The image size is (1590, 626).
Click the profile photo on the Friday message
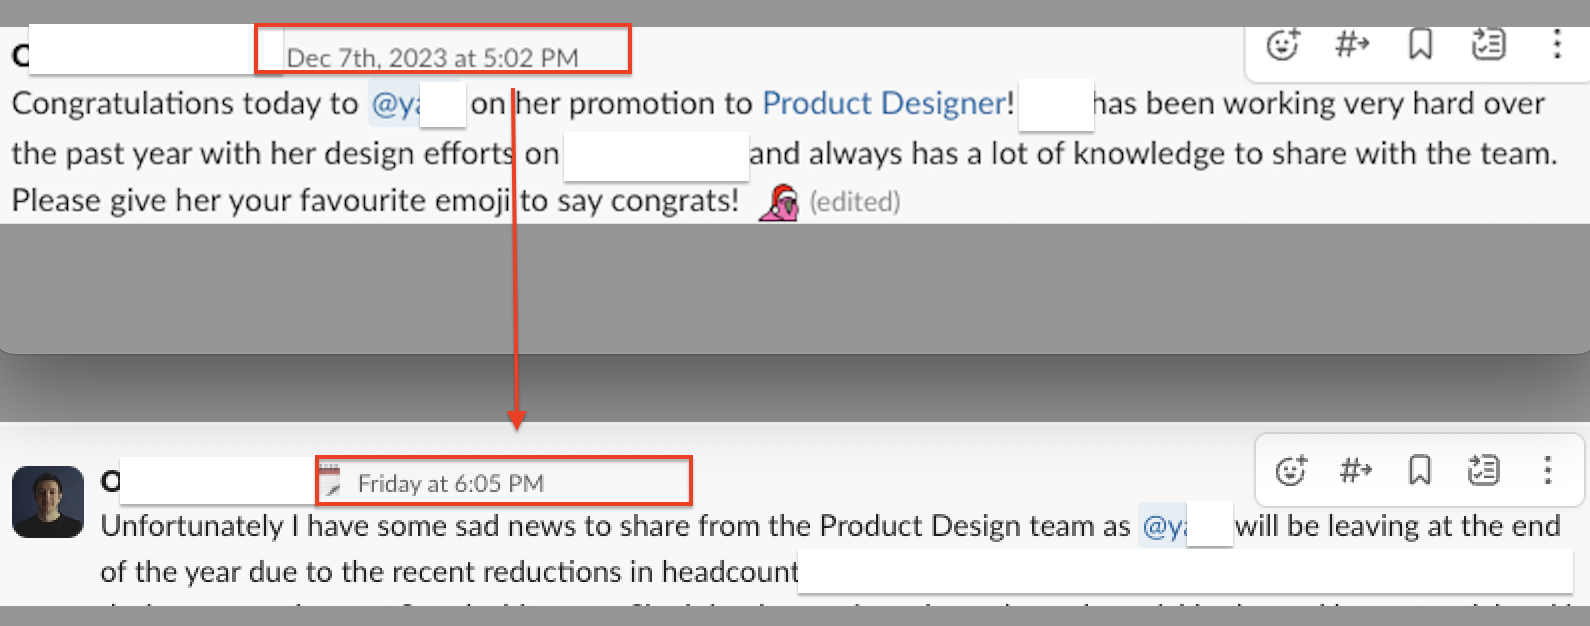click(48, 502)
